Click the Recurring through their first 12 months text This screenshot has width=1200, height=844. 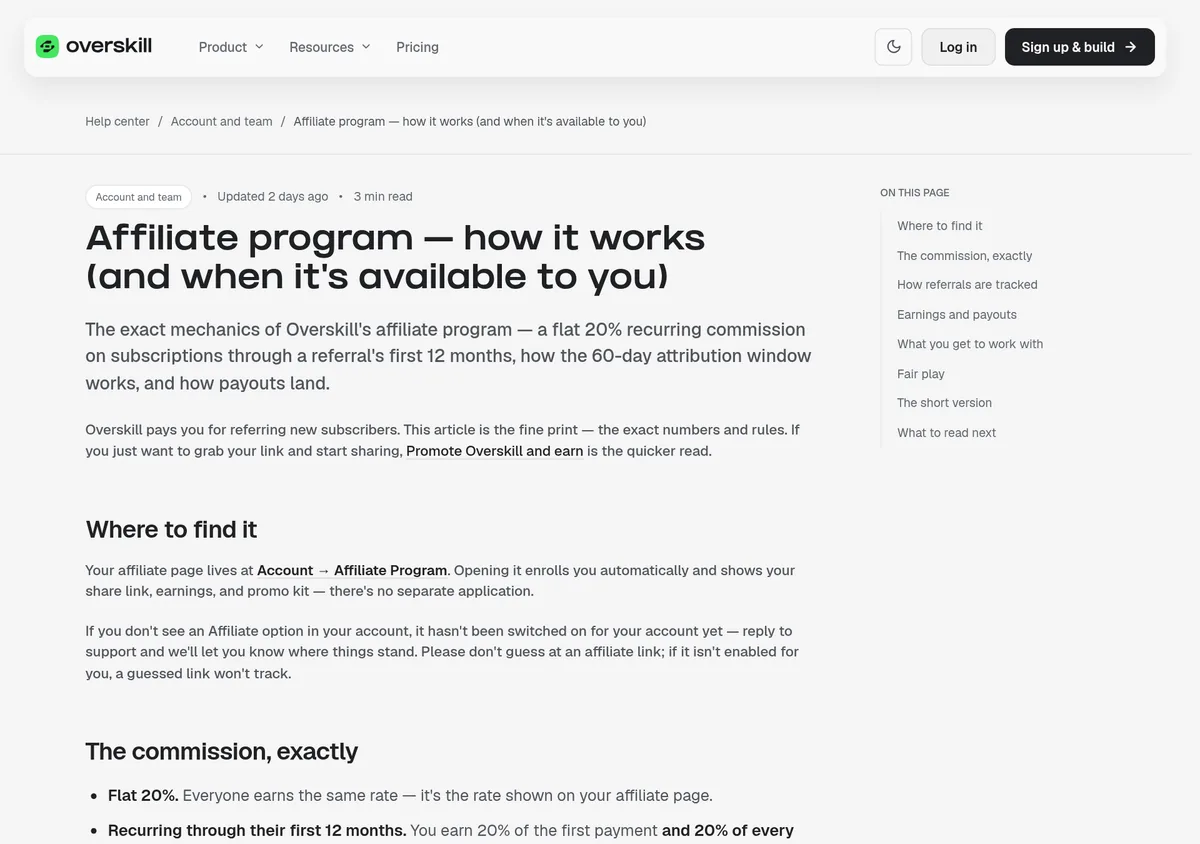(257, 830)
